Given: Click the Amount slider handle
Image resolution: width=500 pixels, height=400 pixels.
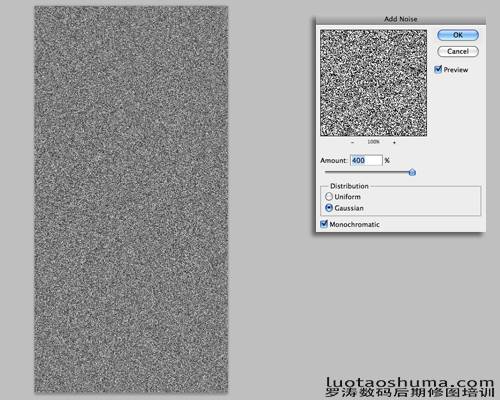Looking at the screenshot, I should (412, 172).
